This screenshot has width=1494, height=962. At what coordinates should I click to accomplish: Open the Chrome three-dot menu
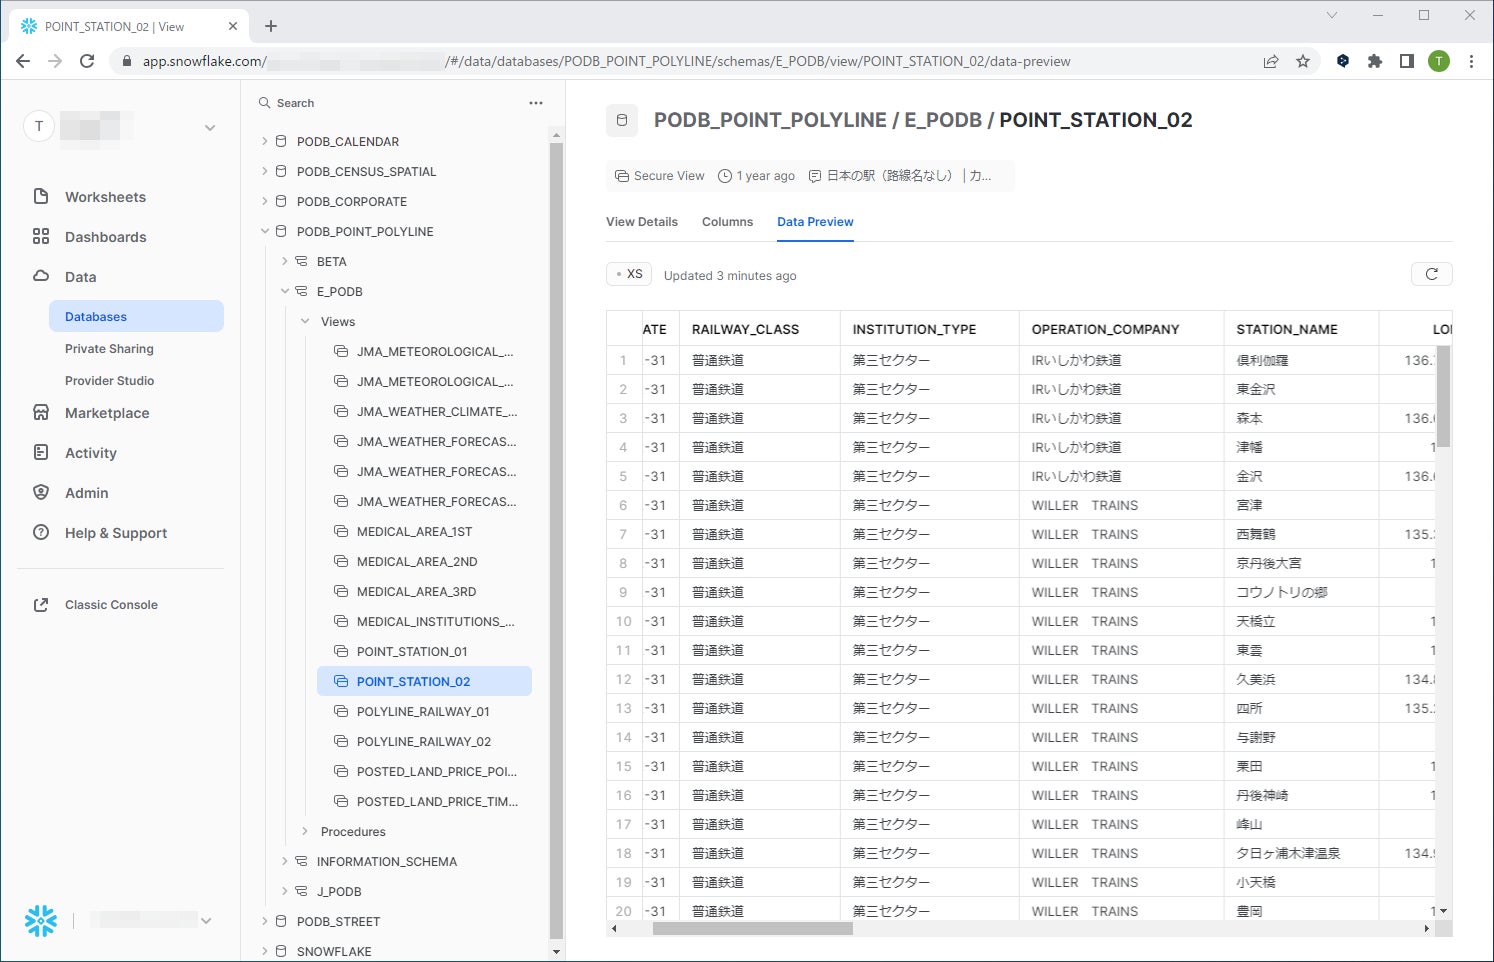tap(1471, 61)
